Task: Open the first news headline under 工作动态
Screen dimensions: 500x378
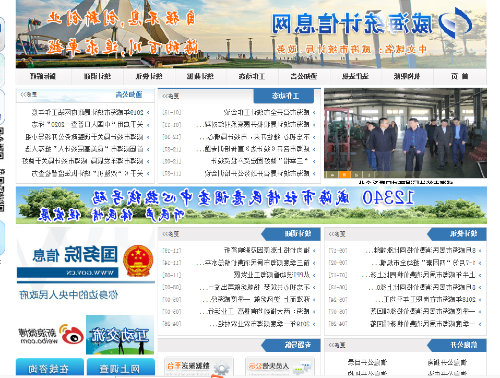Action: click(x=266, y=112)
